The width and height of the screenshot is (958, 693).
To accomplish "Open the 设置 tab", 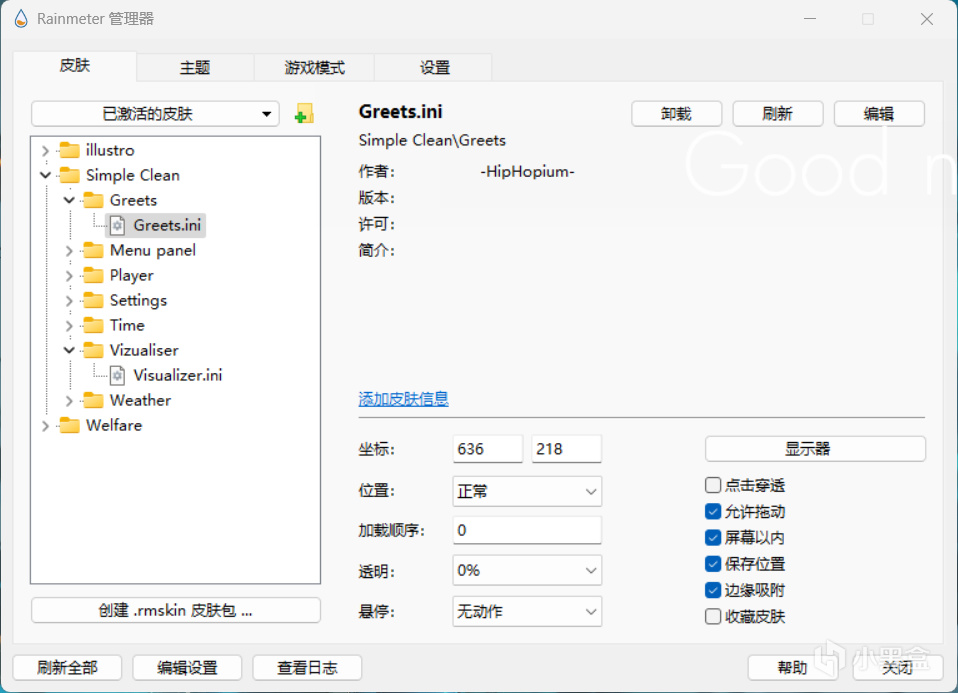I will coord(434,67).
